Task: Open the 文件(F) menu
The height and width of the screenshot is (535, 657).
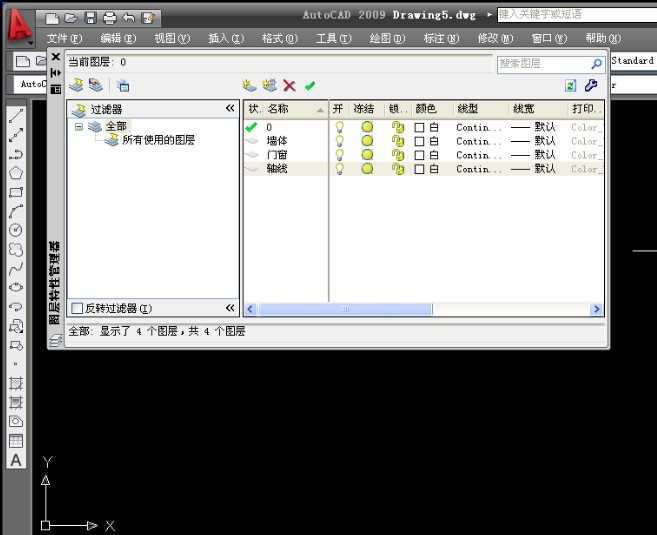Action: click(64, 39)
